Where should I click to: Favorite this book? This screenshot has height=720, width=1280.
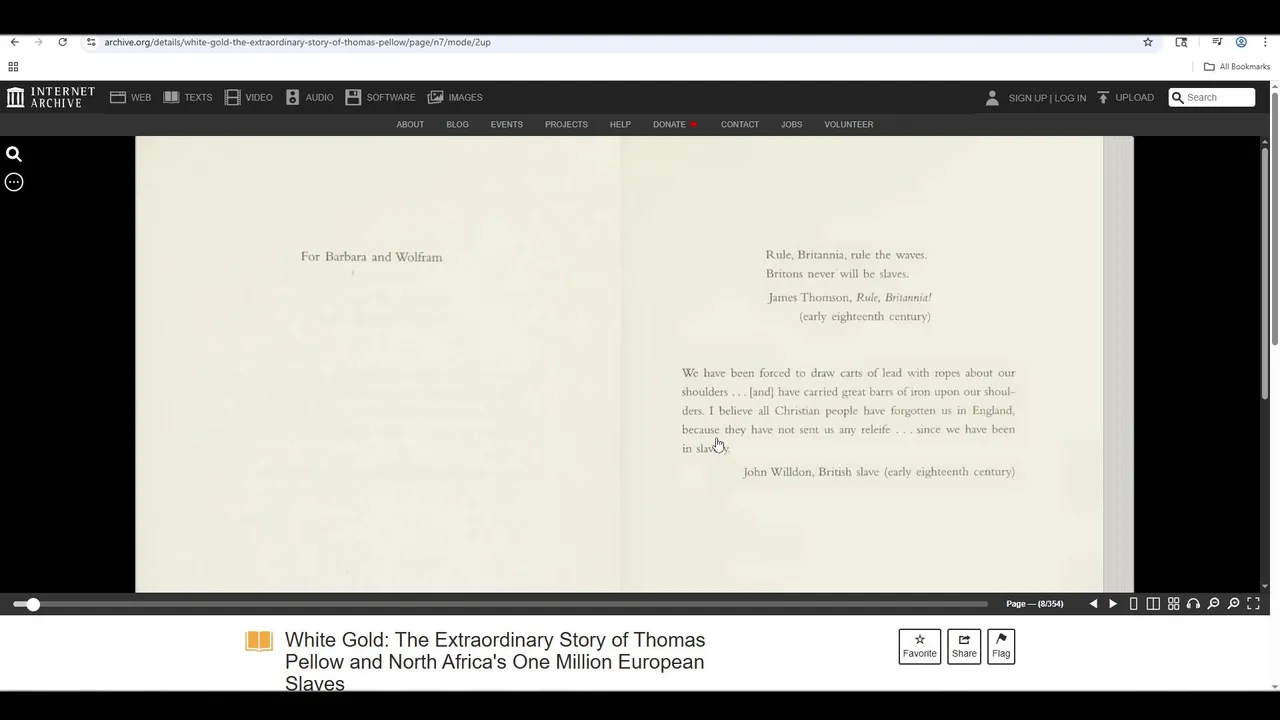920,646
